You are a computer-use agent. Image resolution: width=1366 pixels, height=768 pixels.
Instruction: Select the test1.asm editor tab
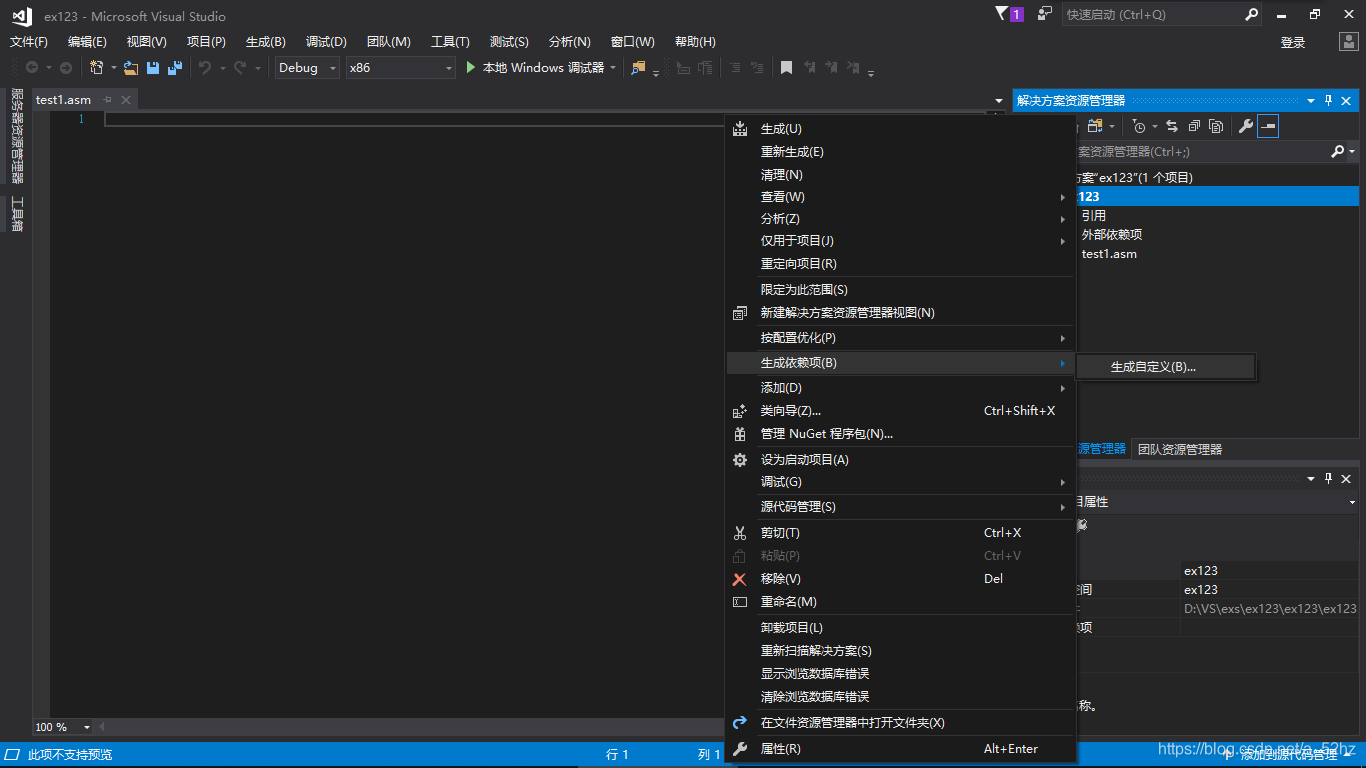(63, 100)
